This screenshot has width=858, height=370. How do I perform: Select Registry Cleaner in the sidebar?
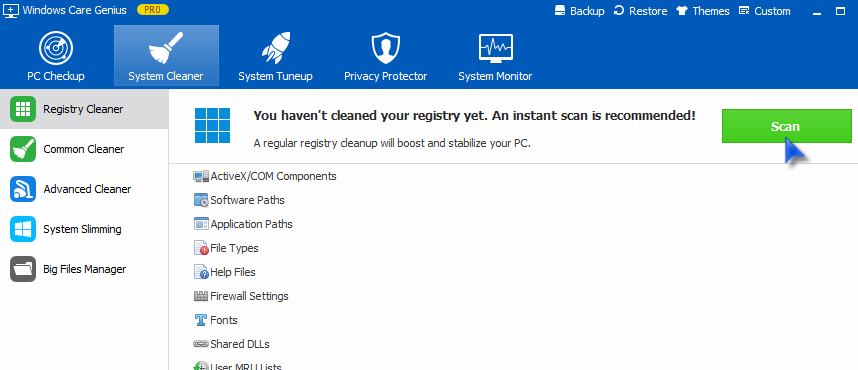point(84,109)
